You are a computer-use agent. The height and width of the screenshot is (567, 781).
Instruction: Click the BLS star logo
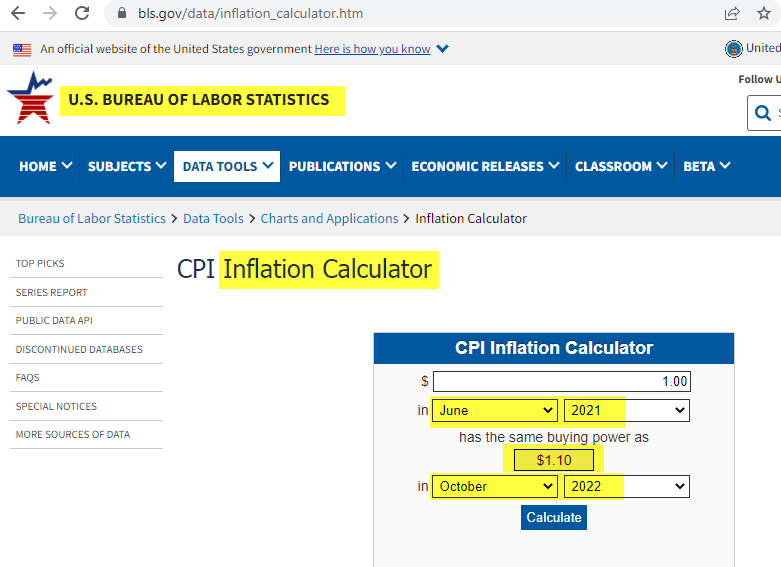pyautogui.click(x=31, y=98)
